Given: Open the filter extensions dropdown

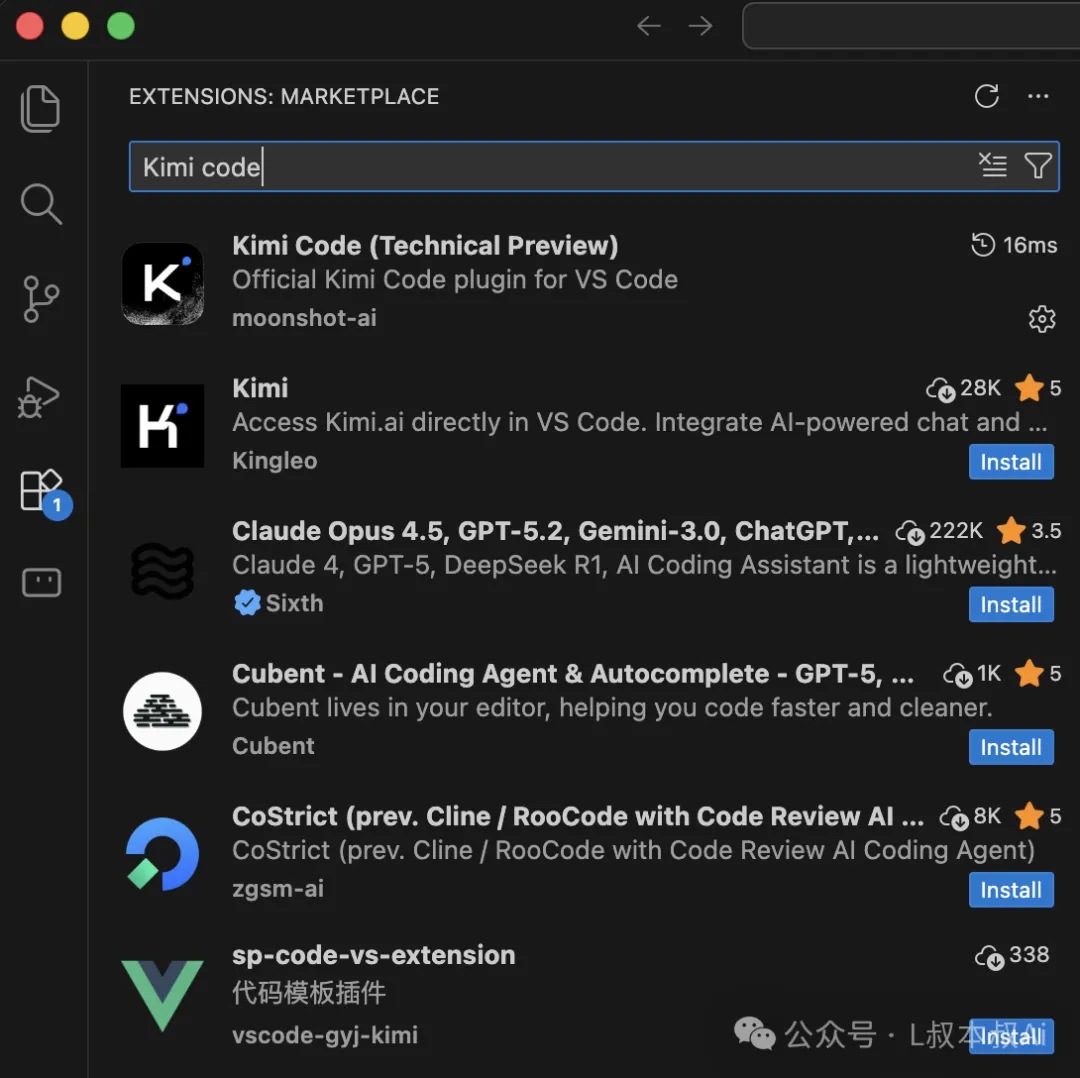Looking at the screenshot, I should point(1037,165).
